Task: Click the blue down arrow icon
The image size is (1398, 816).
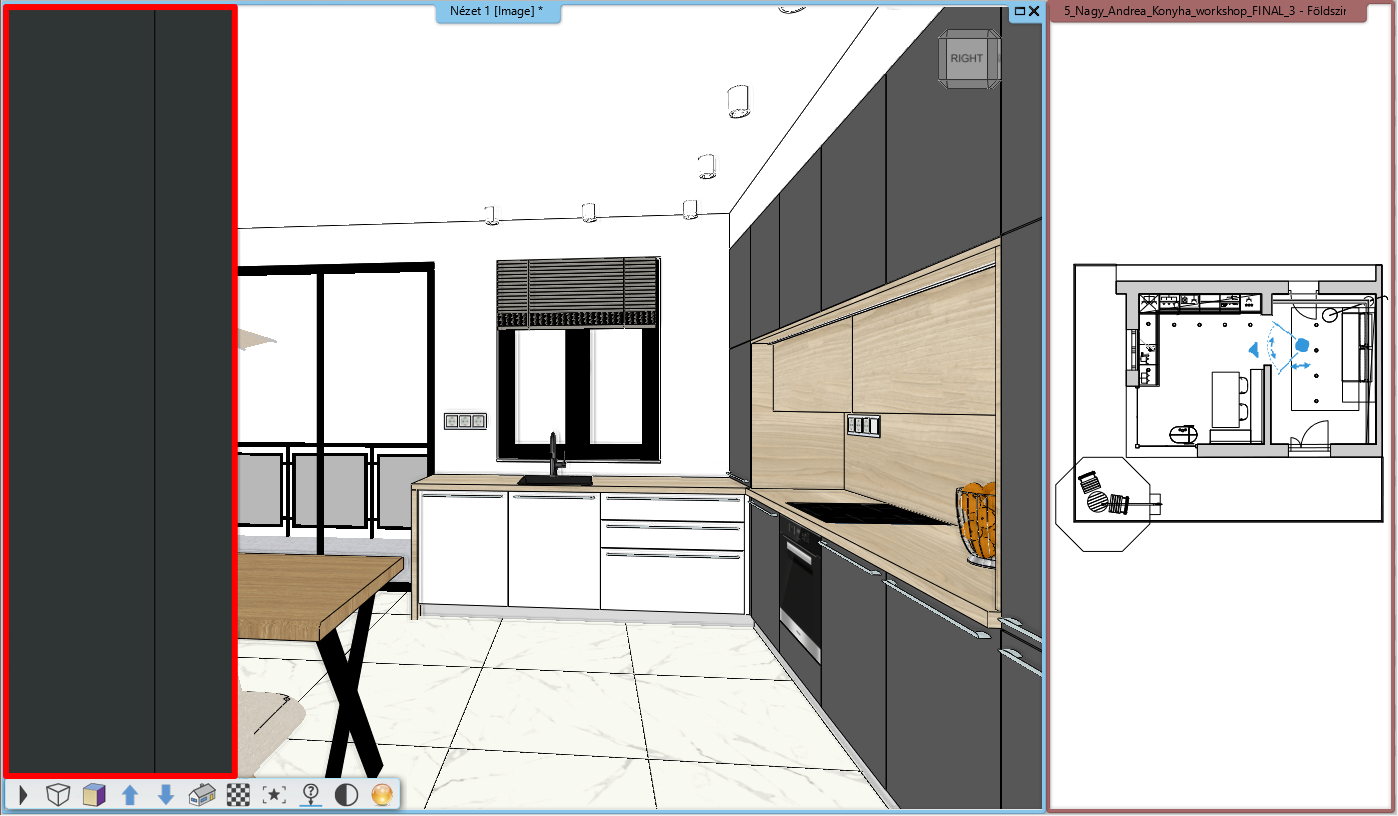Action: coord(166,795)
